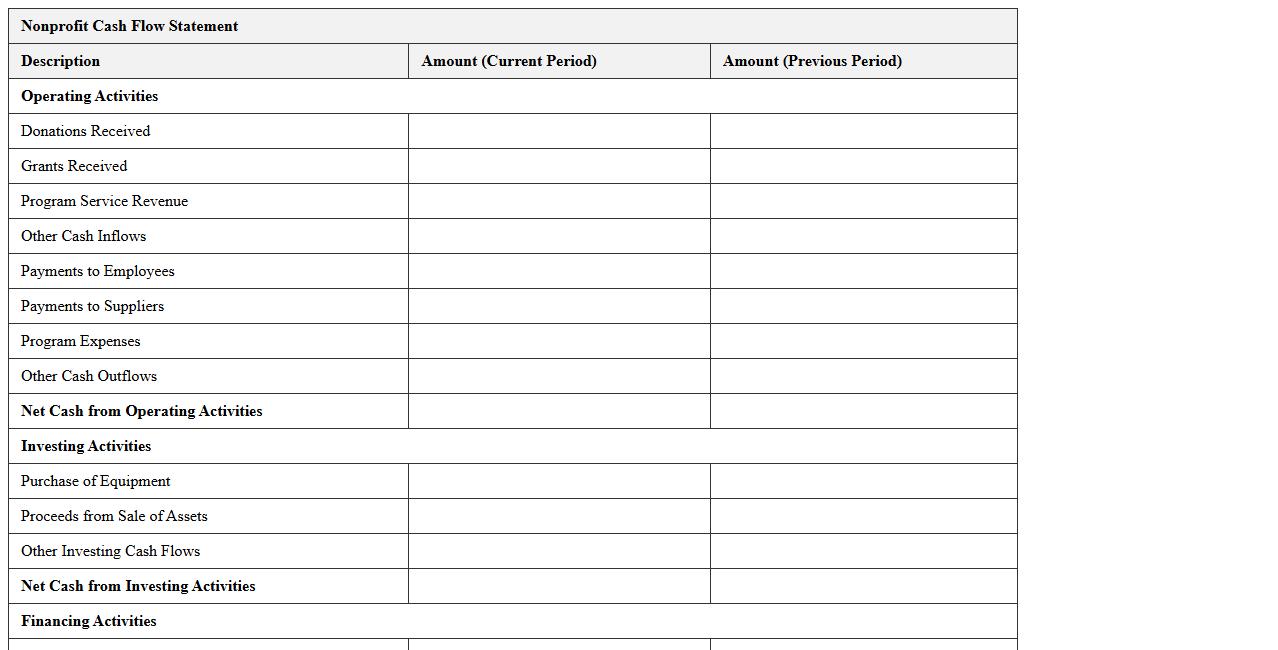The width and height of the screenshot is (1278, 650).
Task: Click the Operating Activities section heading
Action: tap(89, 96)
